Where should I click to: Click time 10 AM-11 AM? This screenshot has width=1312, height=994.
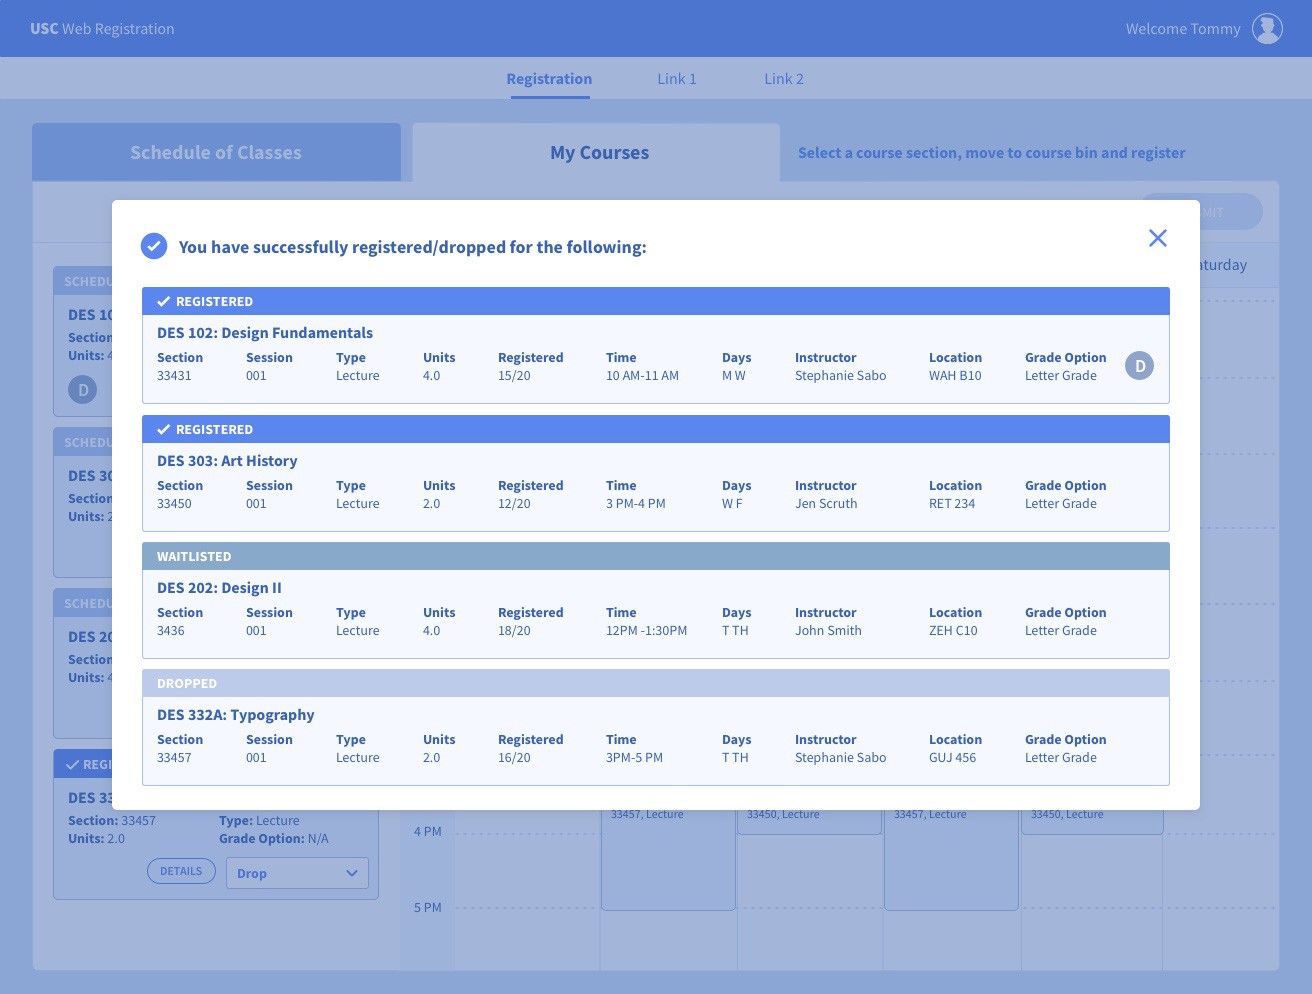tap(642, 376)
